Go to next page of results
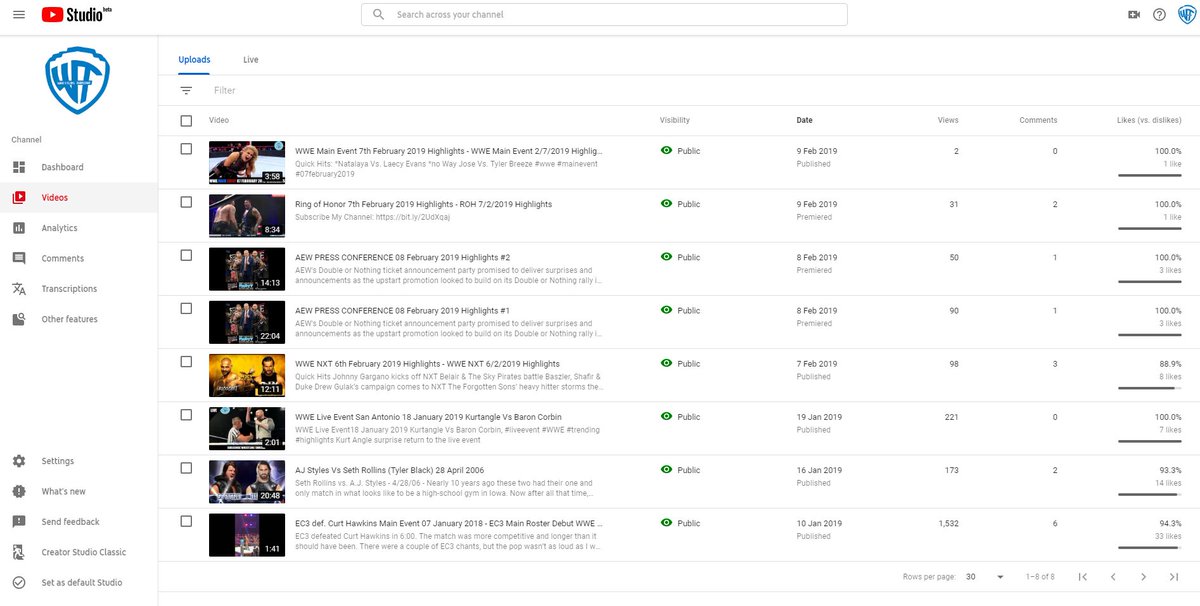Viewport: 1200px width, 606px height. tap(1143, 577)
